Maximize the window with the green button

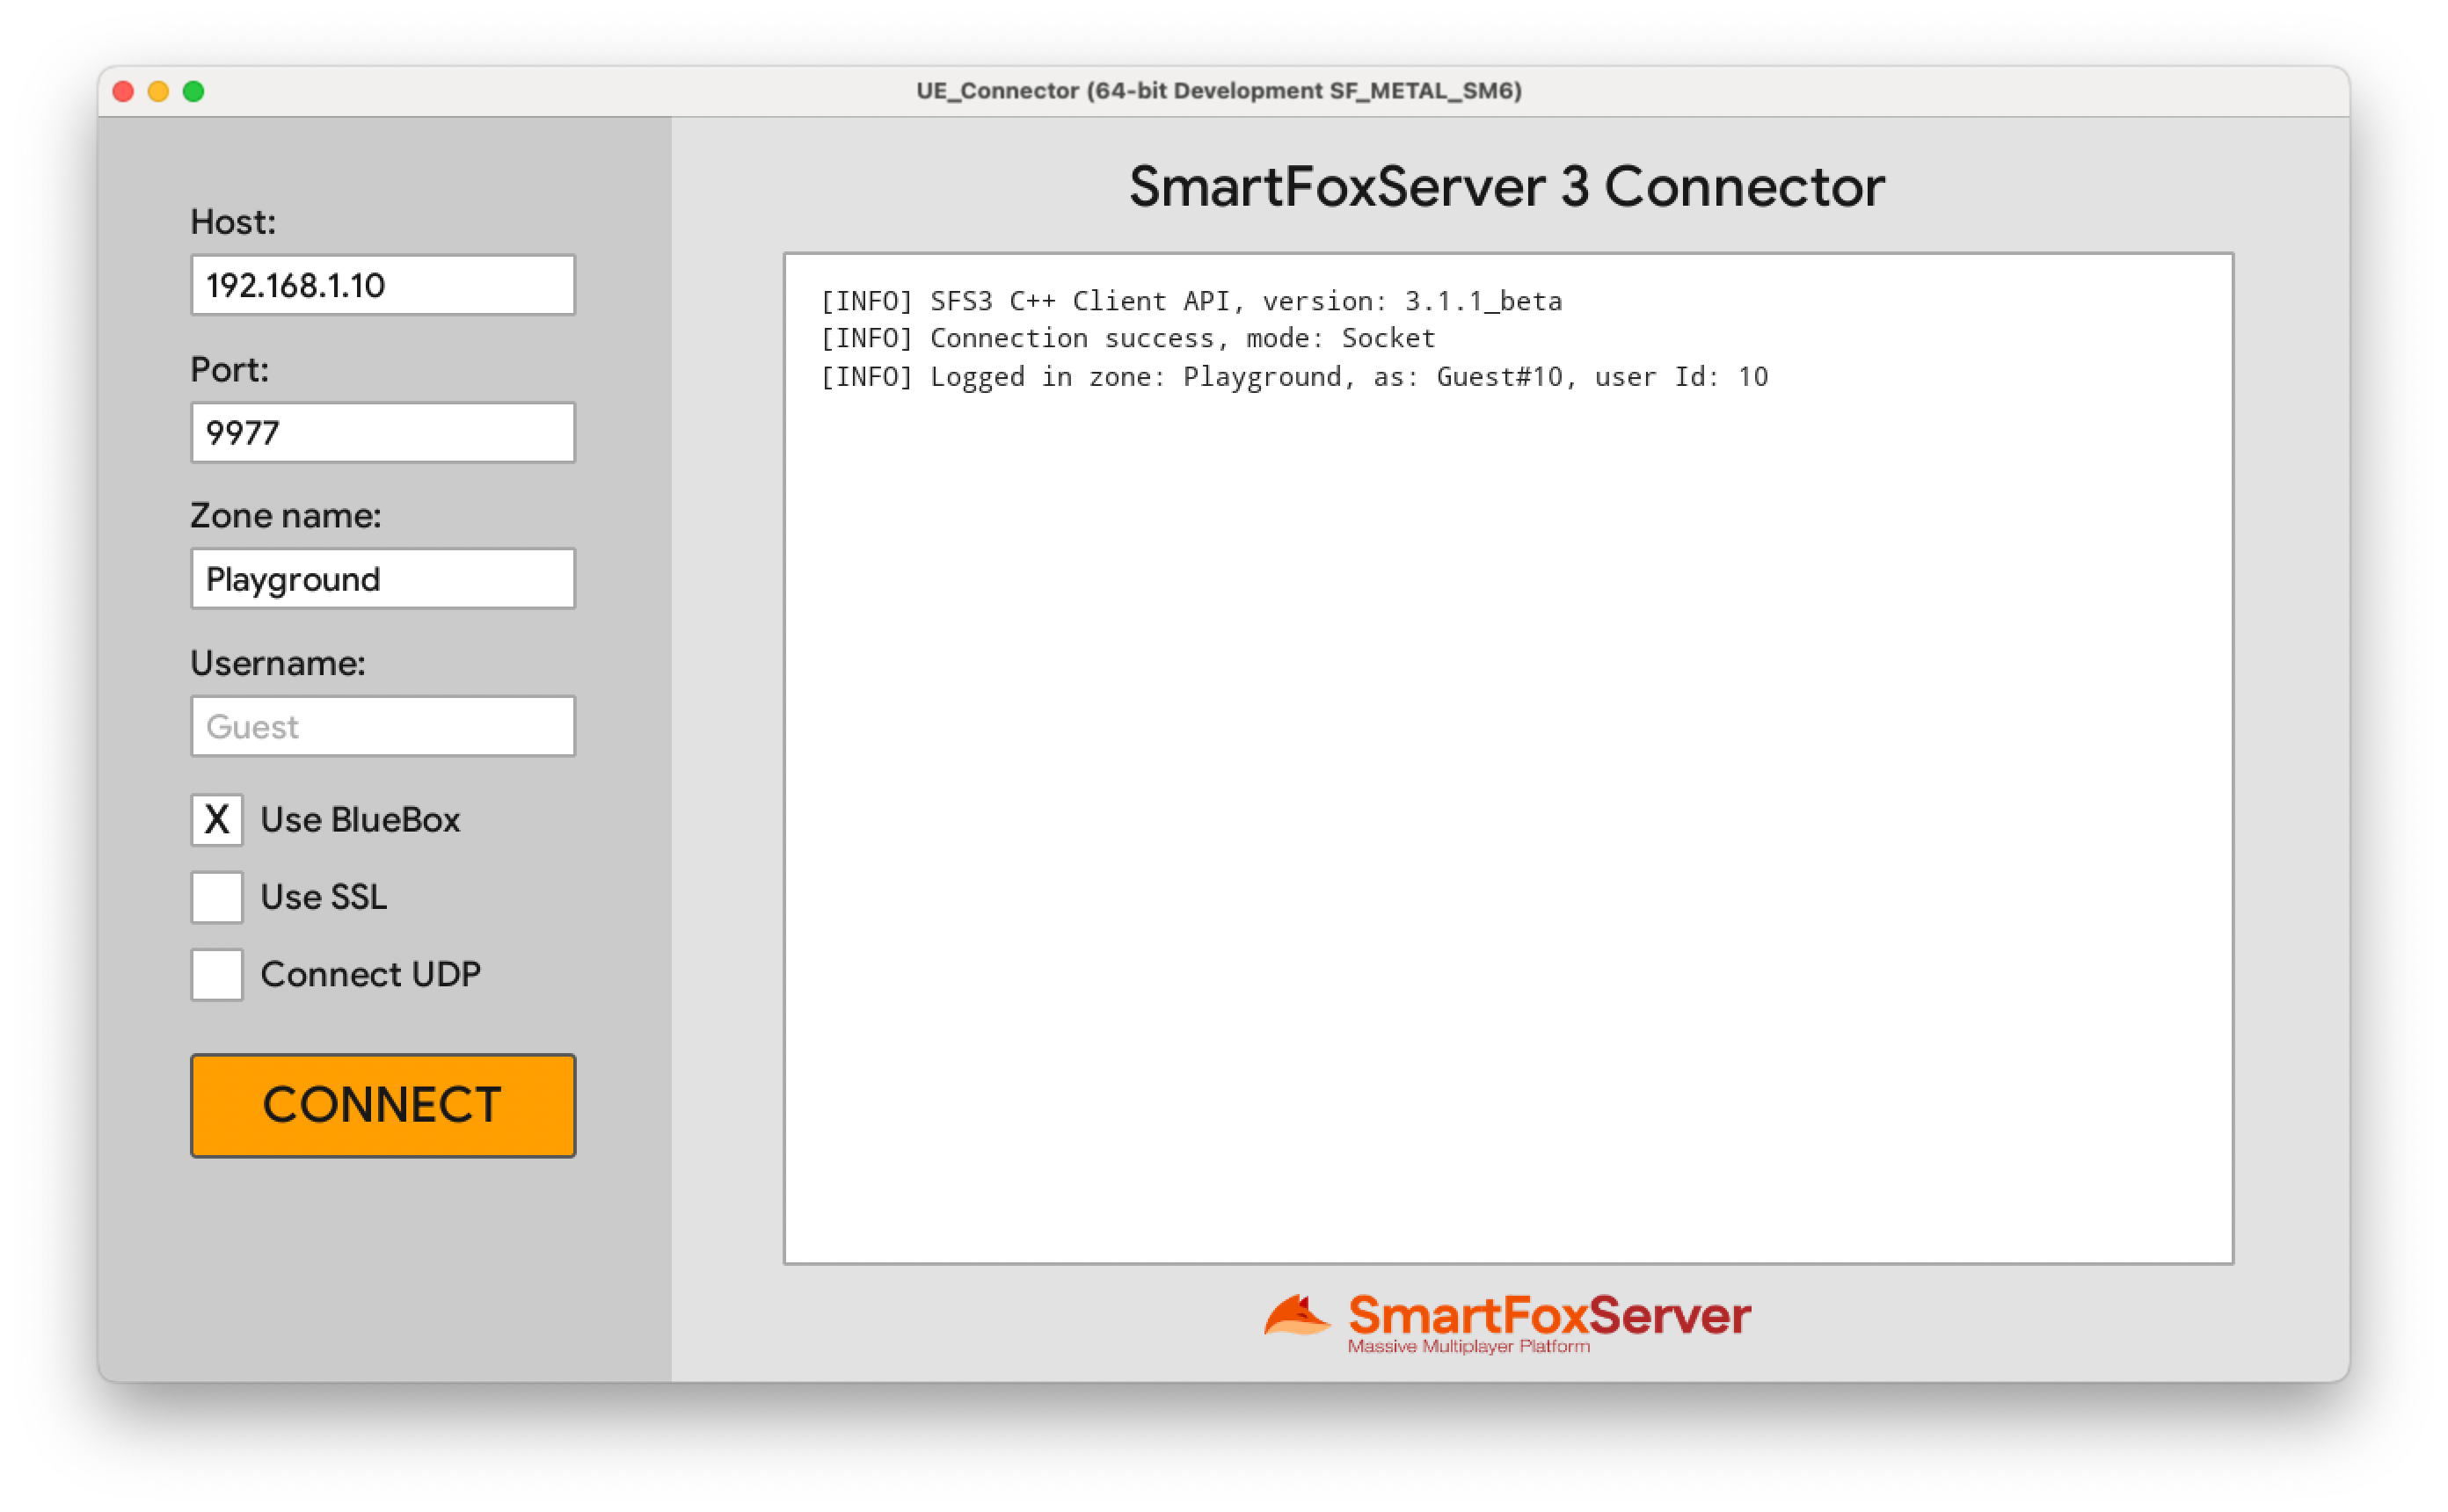pyautogui.click(x=194, y=92)
